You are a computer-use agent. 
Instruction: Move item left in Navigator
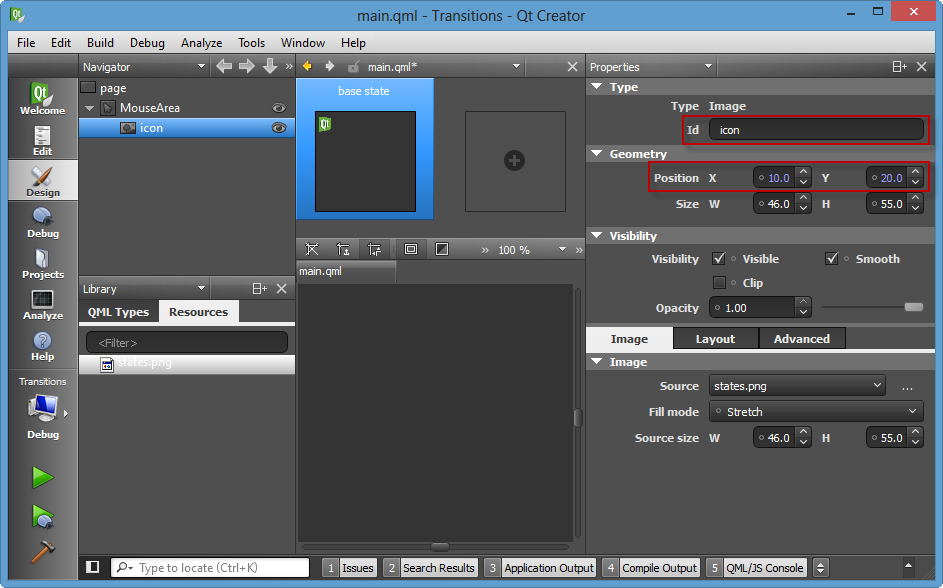coord(224,66)
